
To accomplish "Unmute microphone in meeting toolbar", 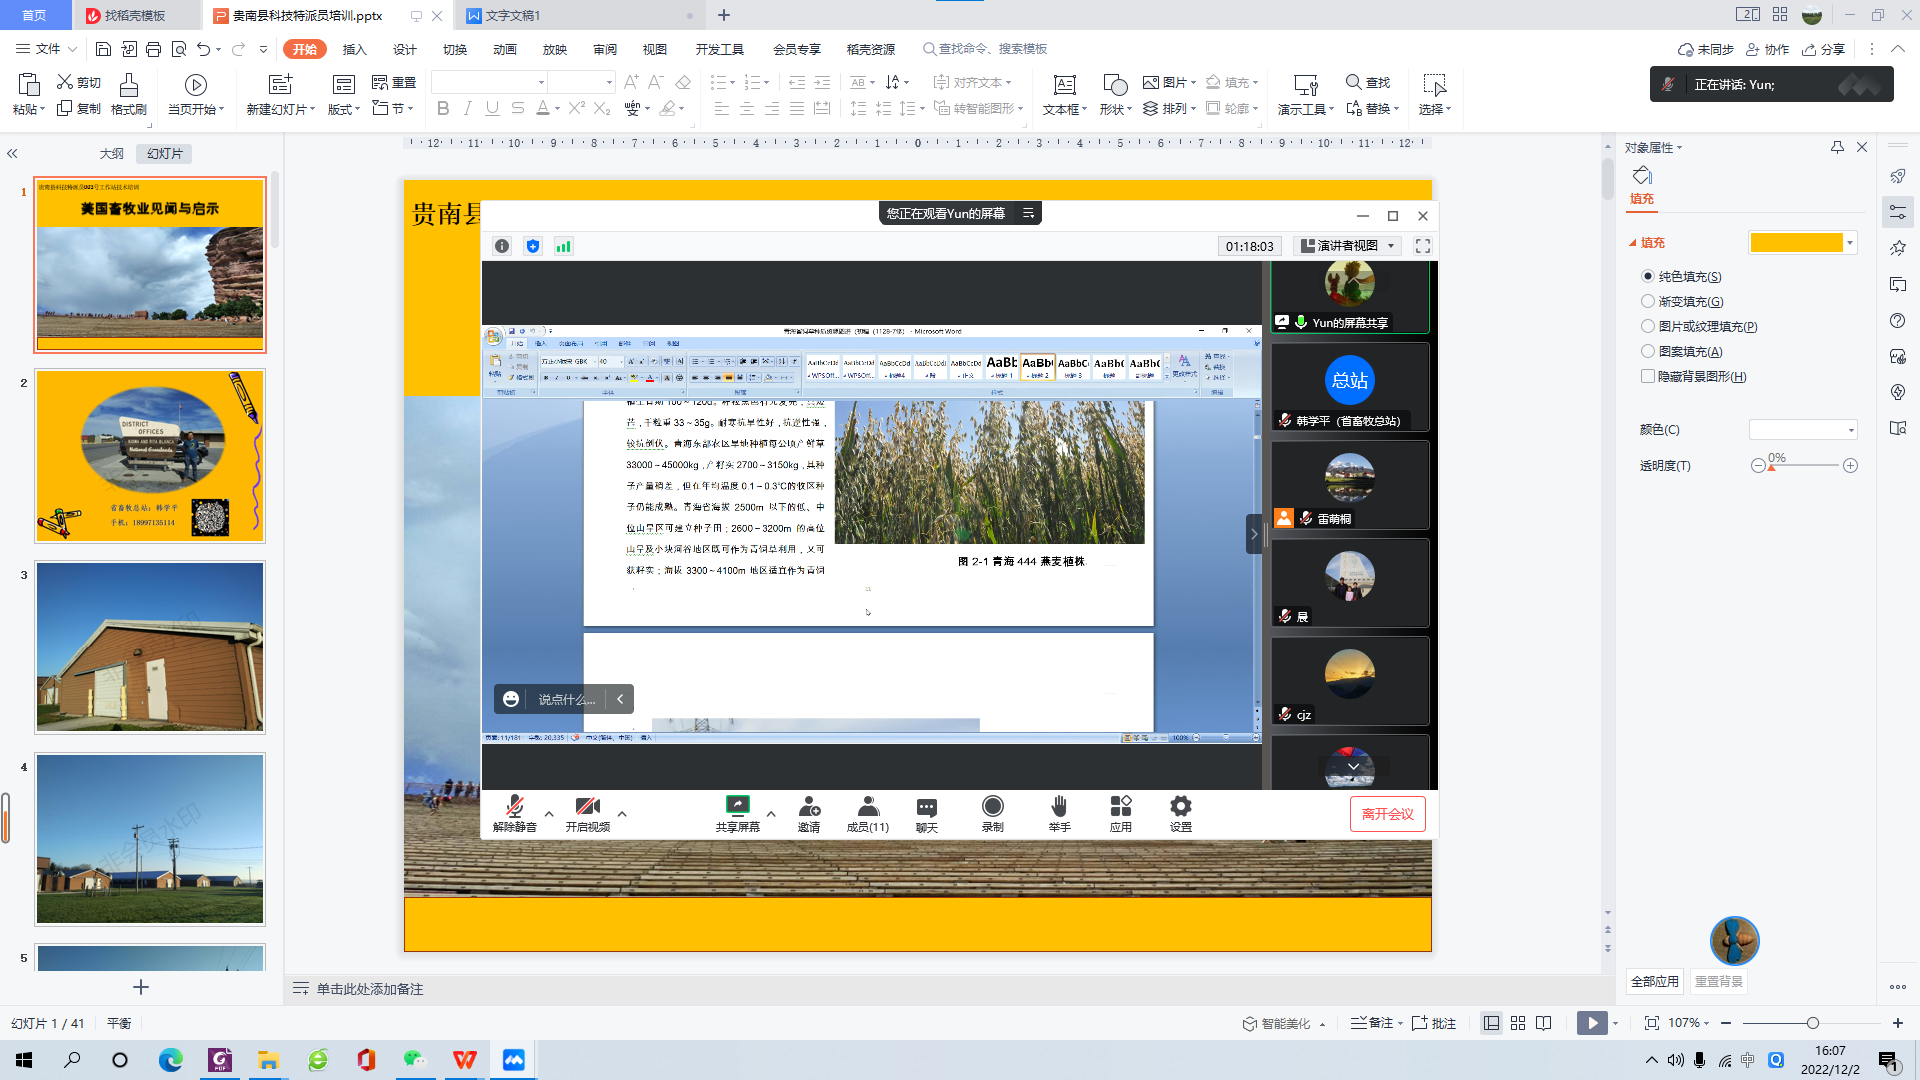I will [x=515, y=813].
